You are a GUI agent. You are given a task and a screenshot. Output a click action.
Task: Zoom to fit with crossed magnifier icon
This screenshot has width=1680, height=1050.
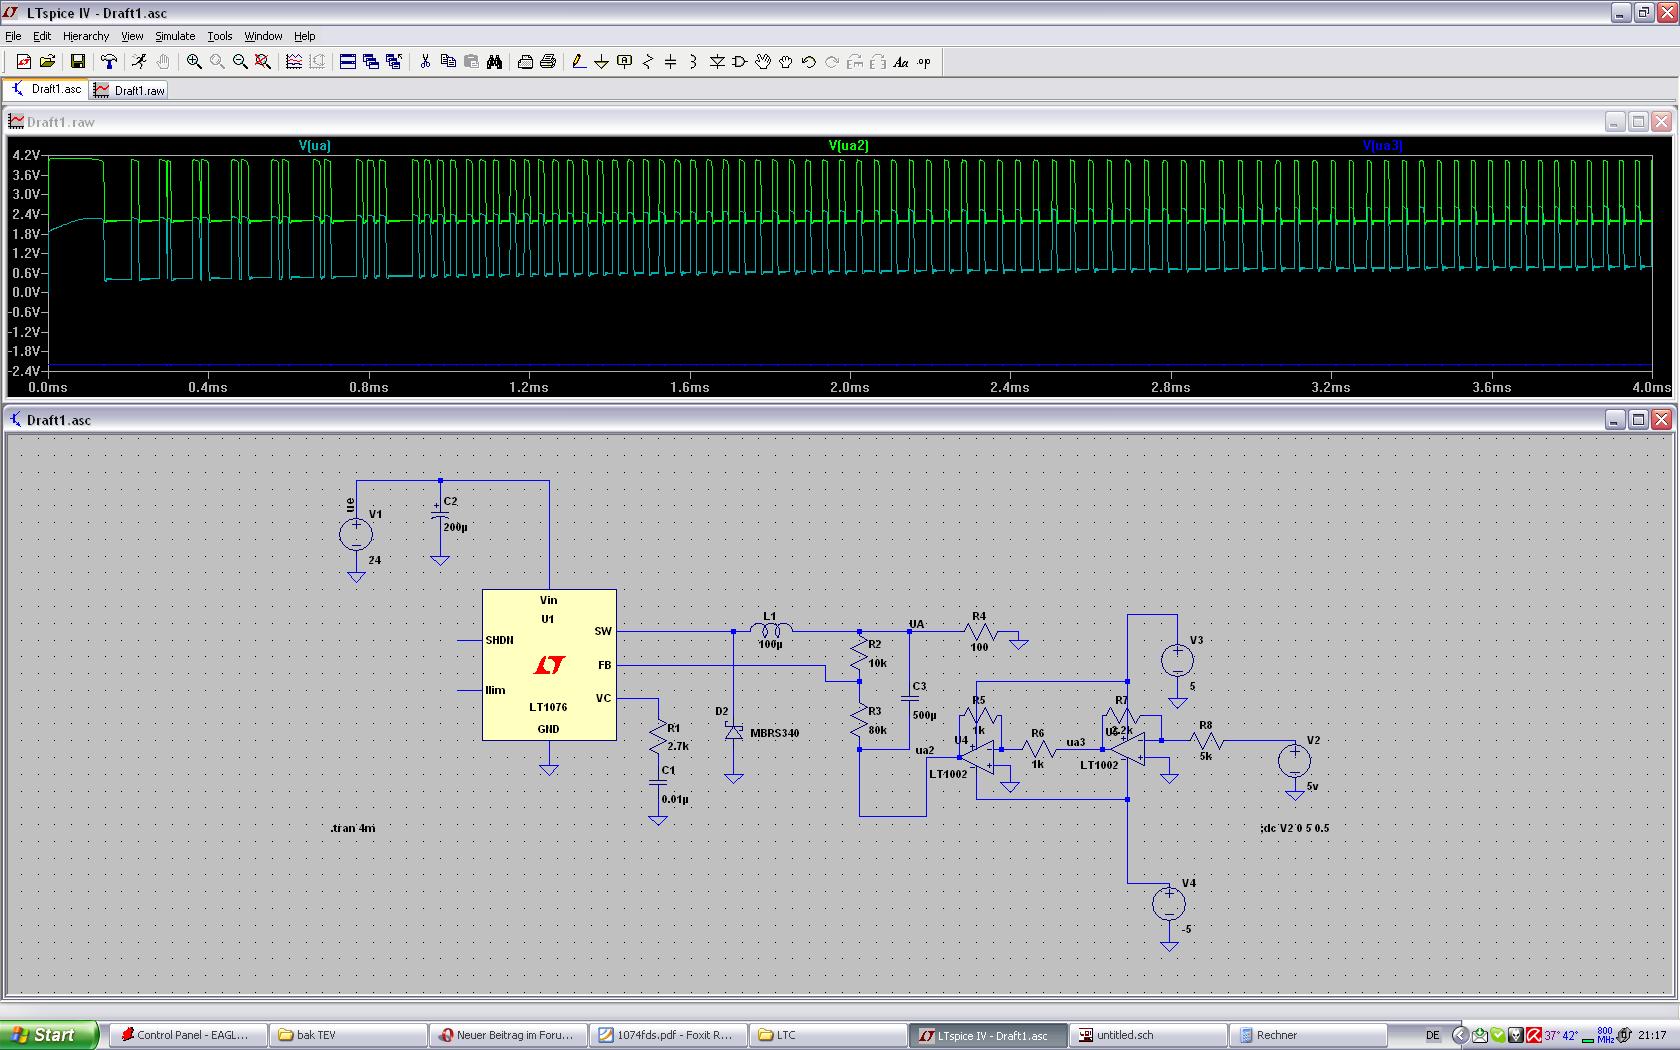[263, 62]
